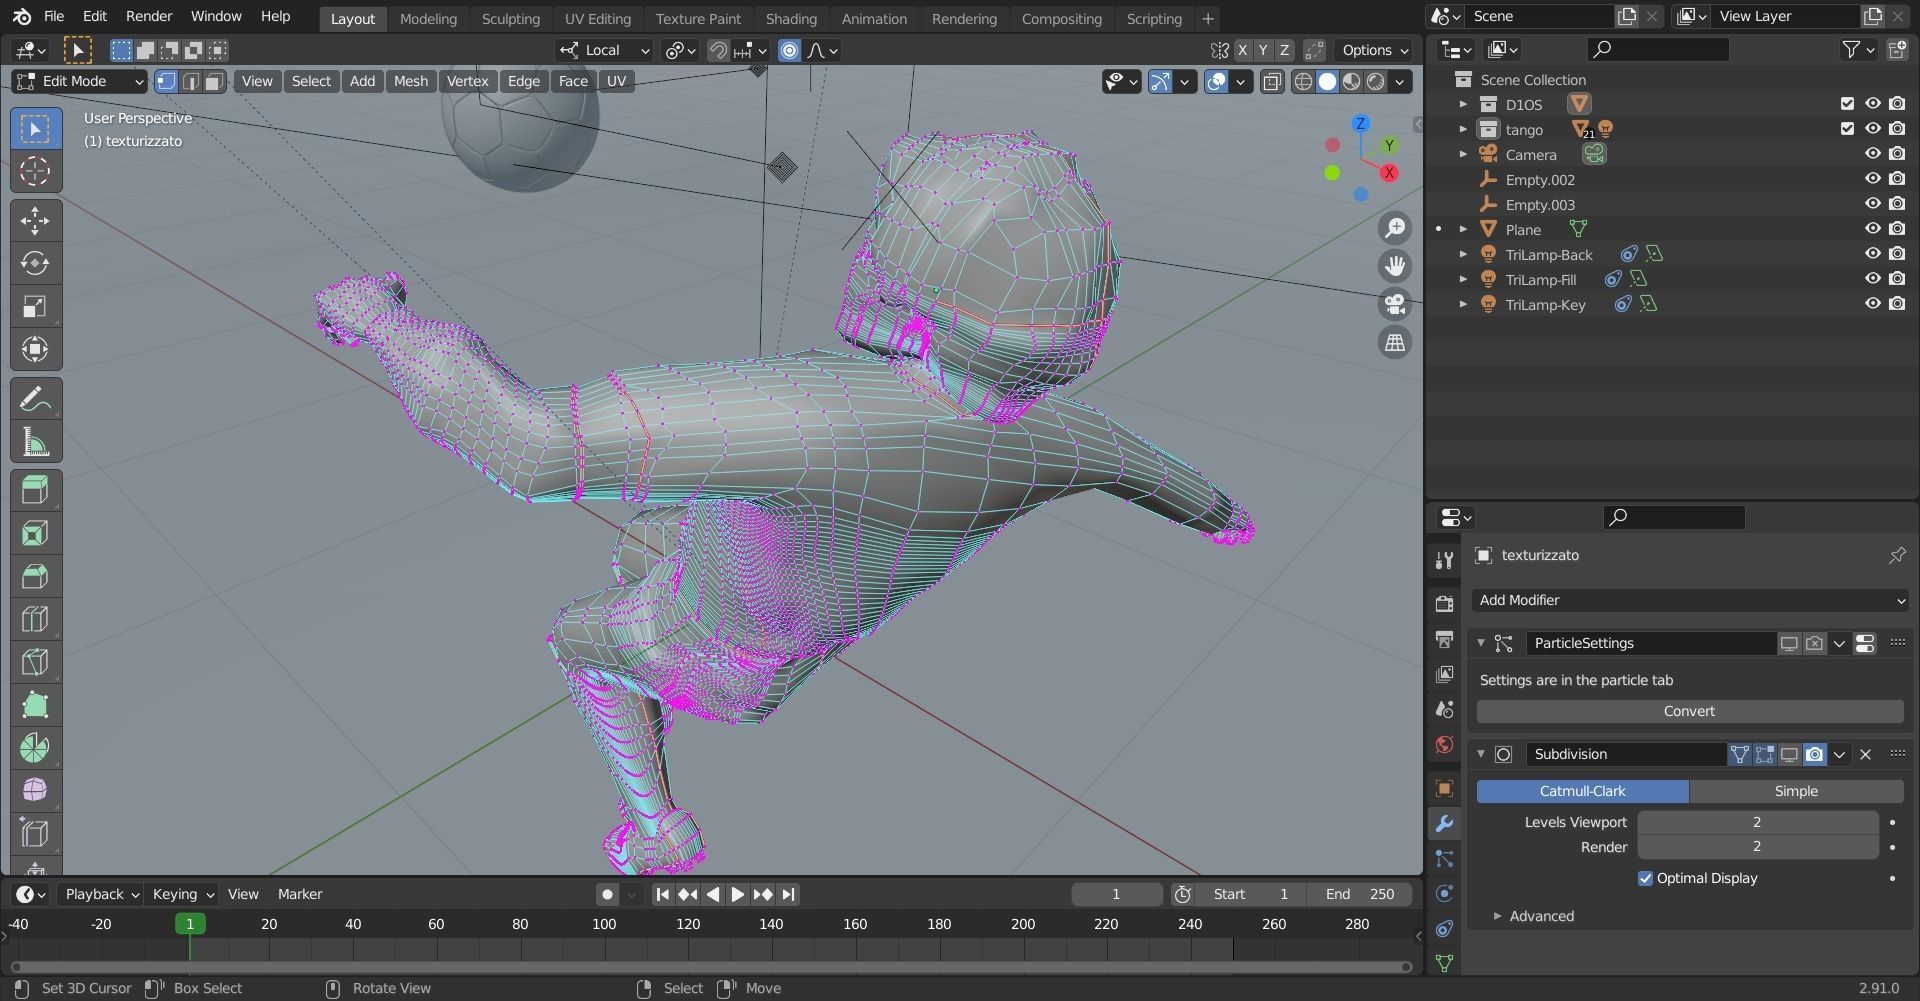
Task: Open the Mesh menu in viewport header
Action: 410,82
